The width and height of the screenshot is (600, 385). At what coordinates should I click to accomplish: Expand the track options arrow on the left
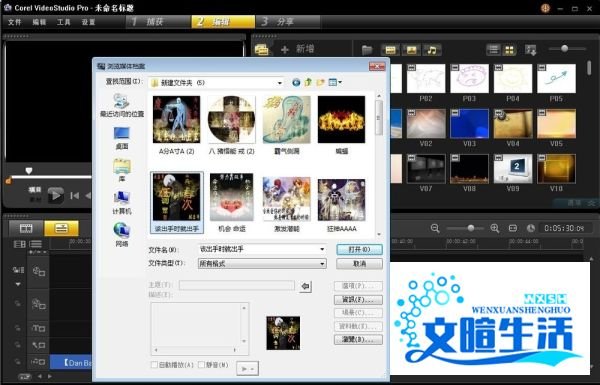pos(18,284)
